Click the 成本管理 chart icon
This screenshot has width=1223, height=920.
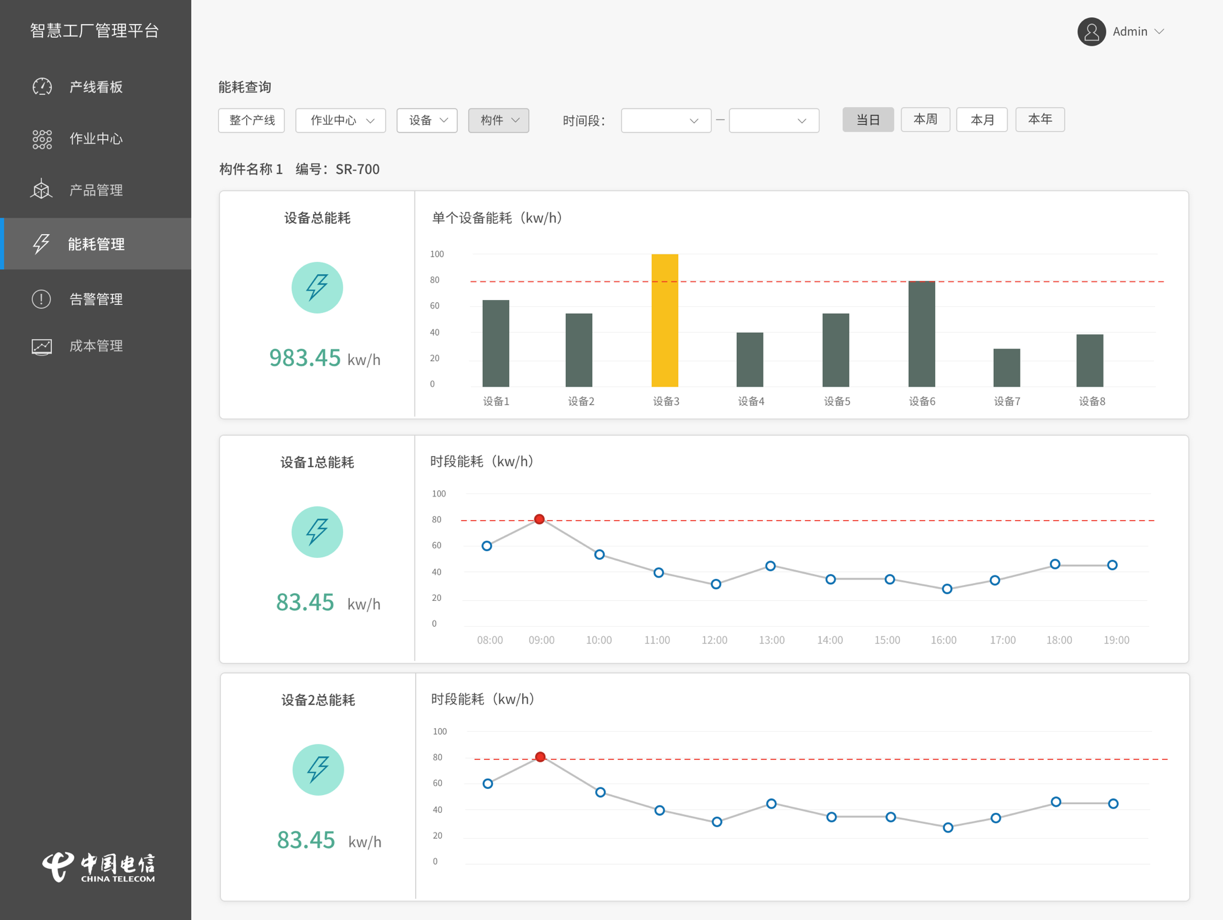point(42,346)
